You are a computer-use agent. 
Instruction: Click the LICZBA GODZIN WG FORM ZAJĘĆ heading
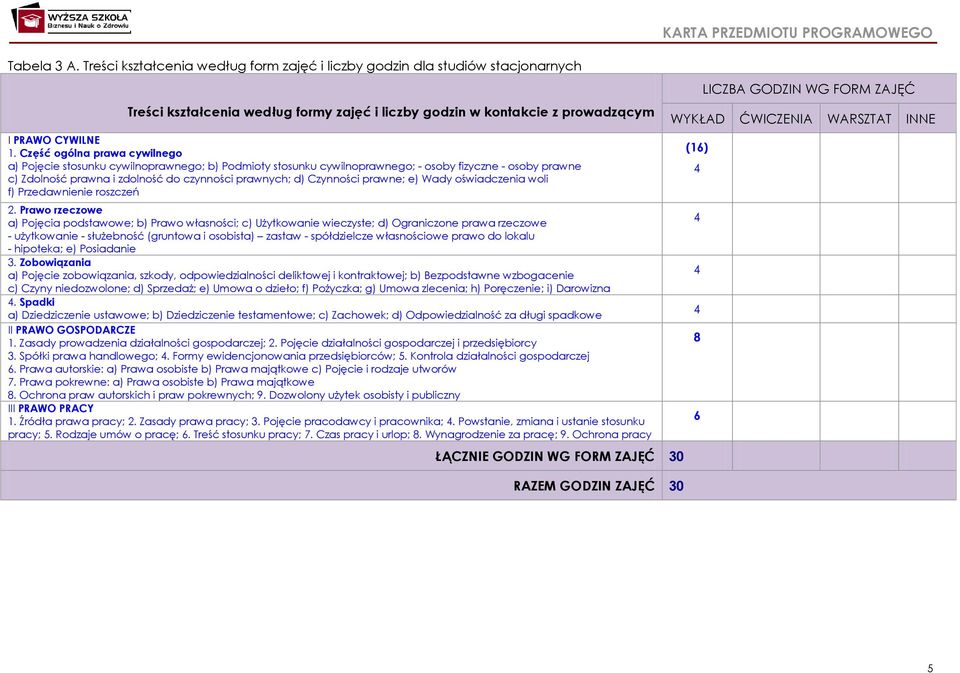coord(808,89)
